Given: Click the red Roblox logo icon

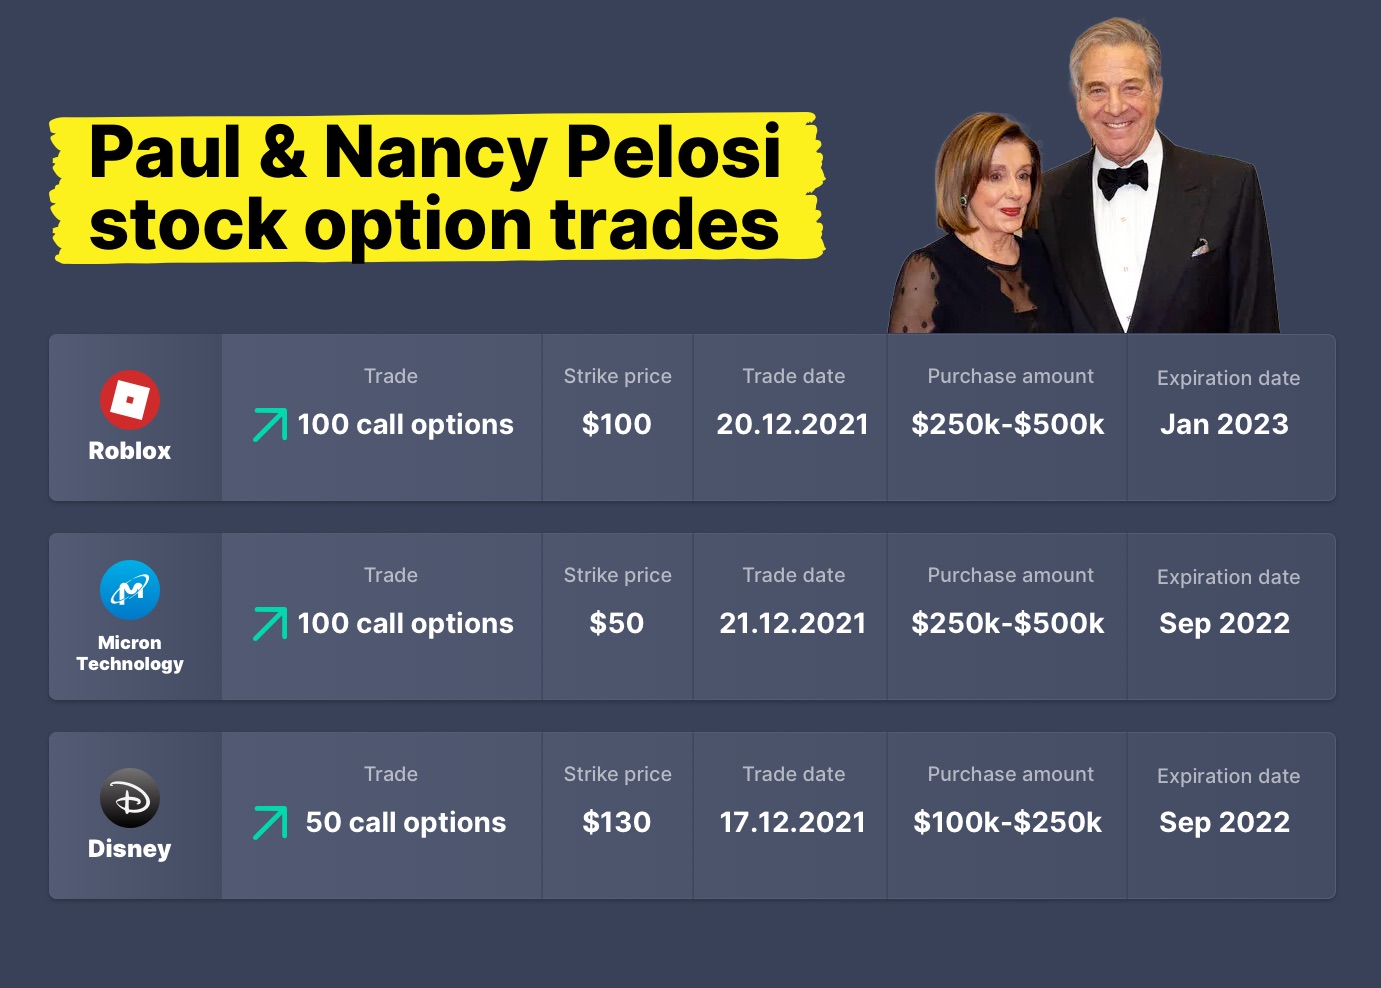Looking at the screenshot, I should [x=130, y=400].
